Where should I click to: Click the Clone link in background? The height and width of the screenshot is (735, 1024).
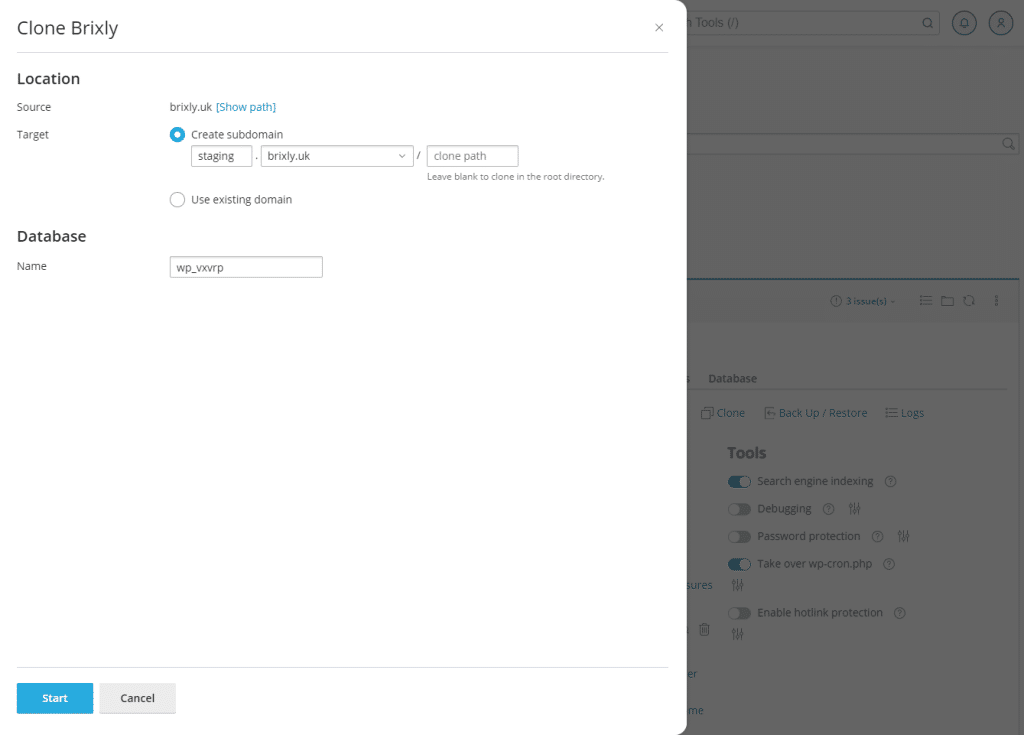click(x=730, y=413)
